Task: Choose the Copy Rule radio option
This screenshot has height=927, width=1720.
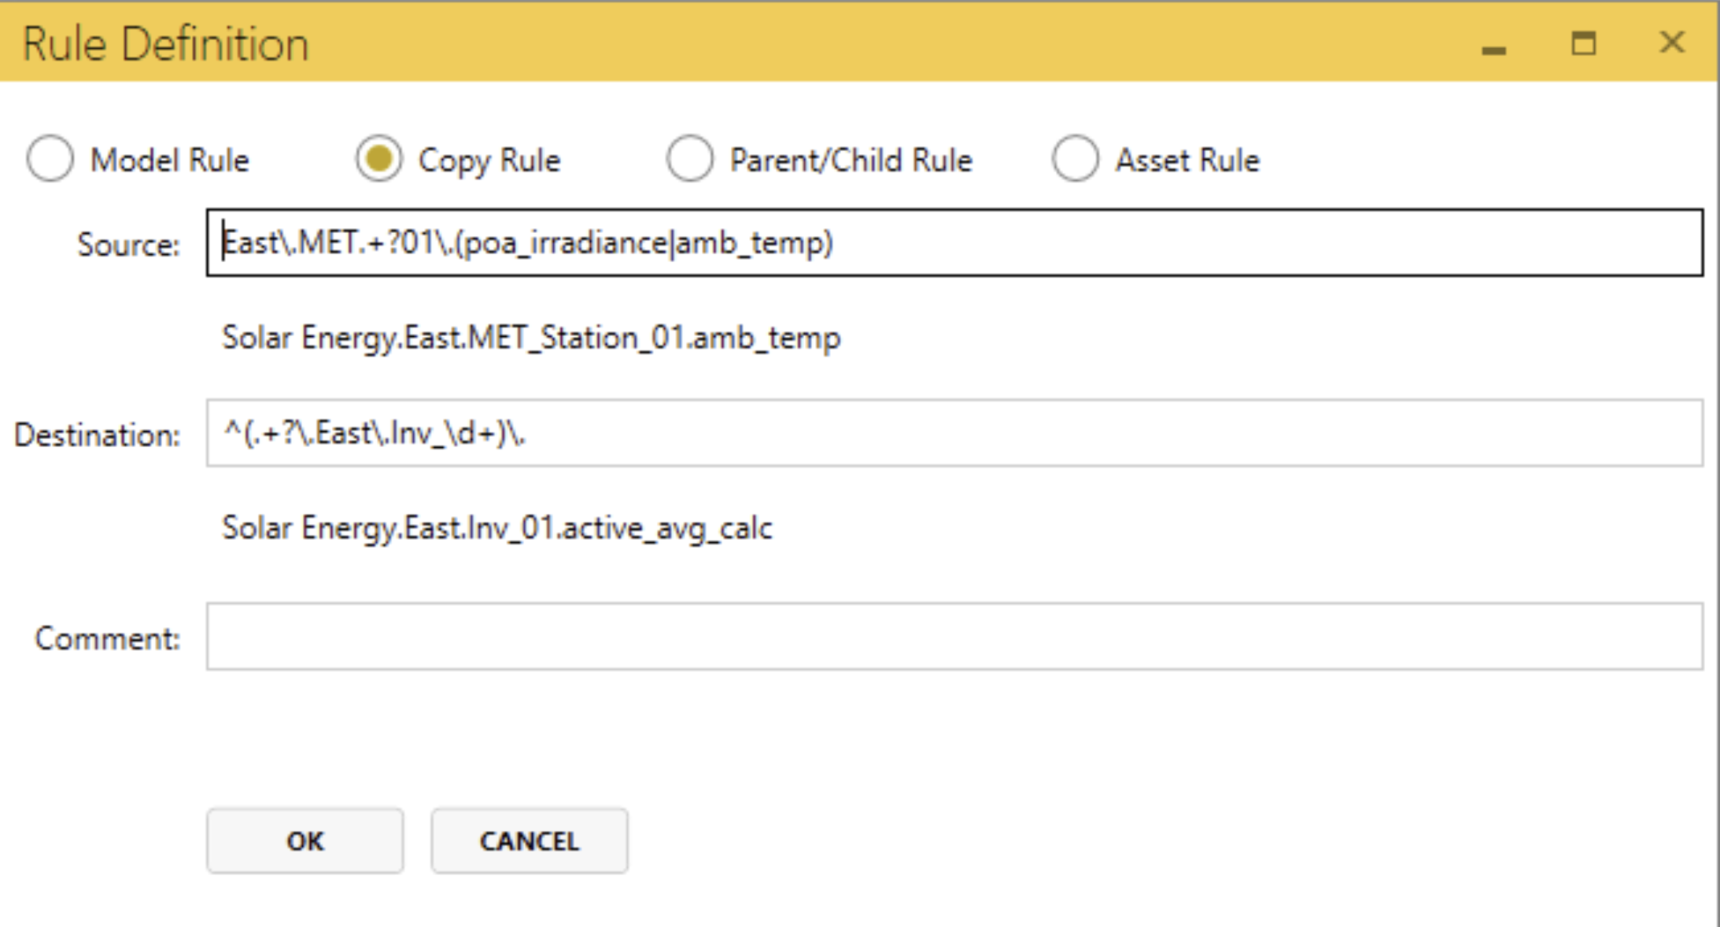Action: (x=379, y=159)
